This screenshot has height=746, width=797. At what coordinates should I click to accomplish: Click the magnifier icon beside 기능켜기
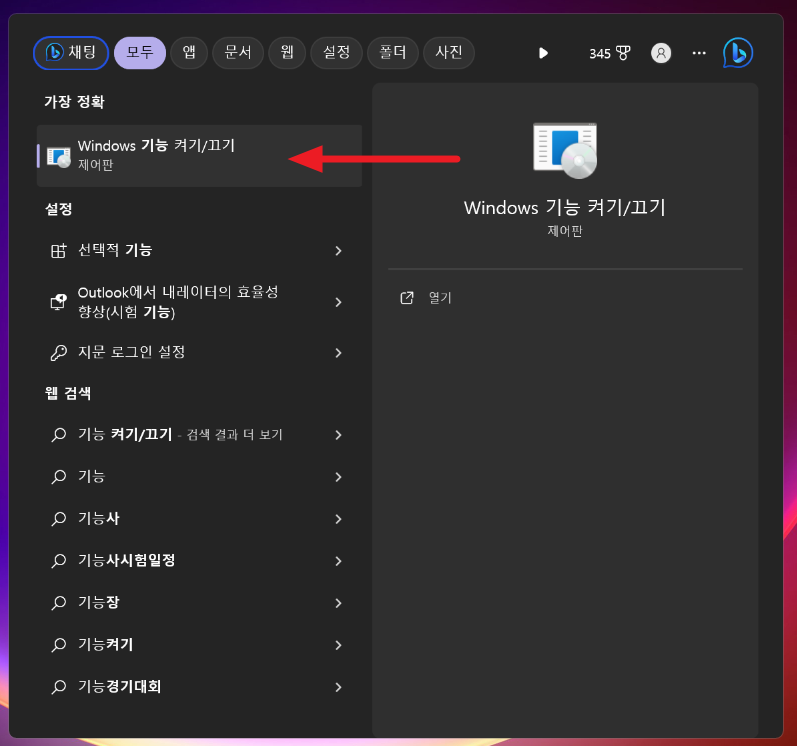pos(58,645)
